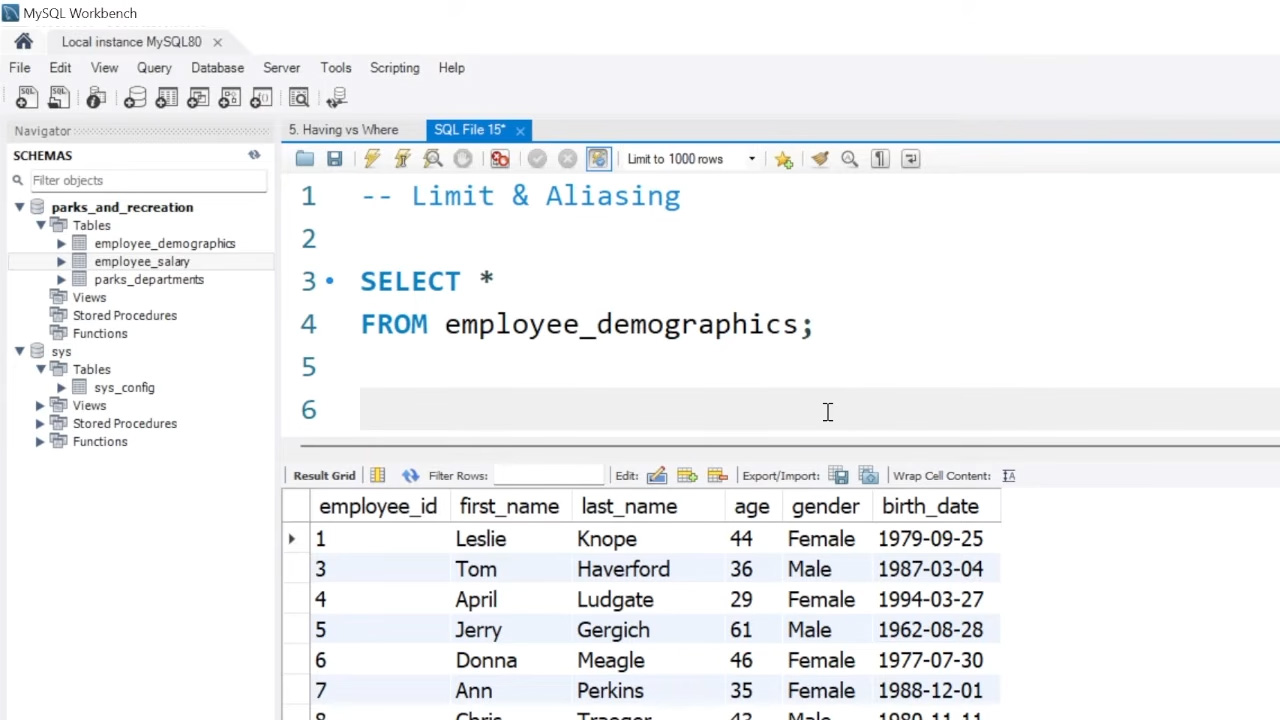The width and height of the screenshot is (1280, 720).
Task: Expand the employee_demographics table
Action: 61,243
